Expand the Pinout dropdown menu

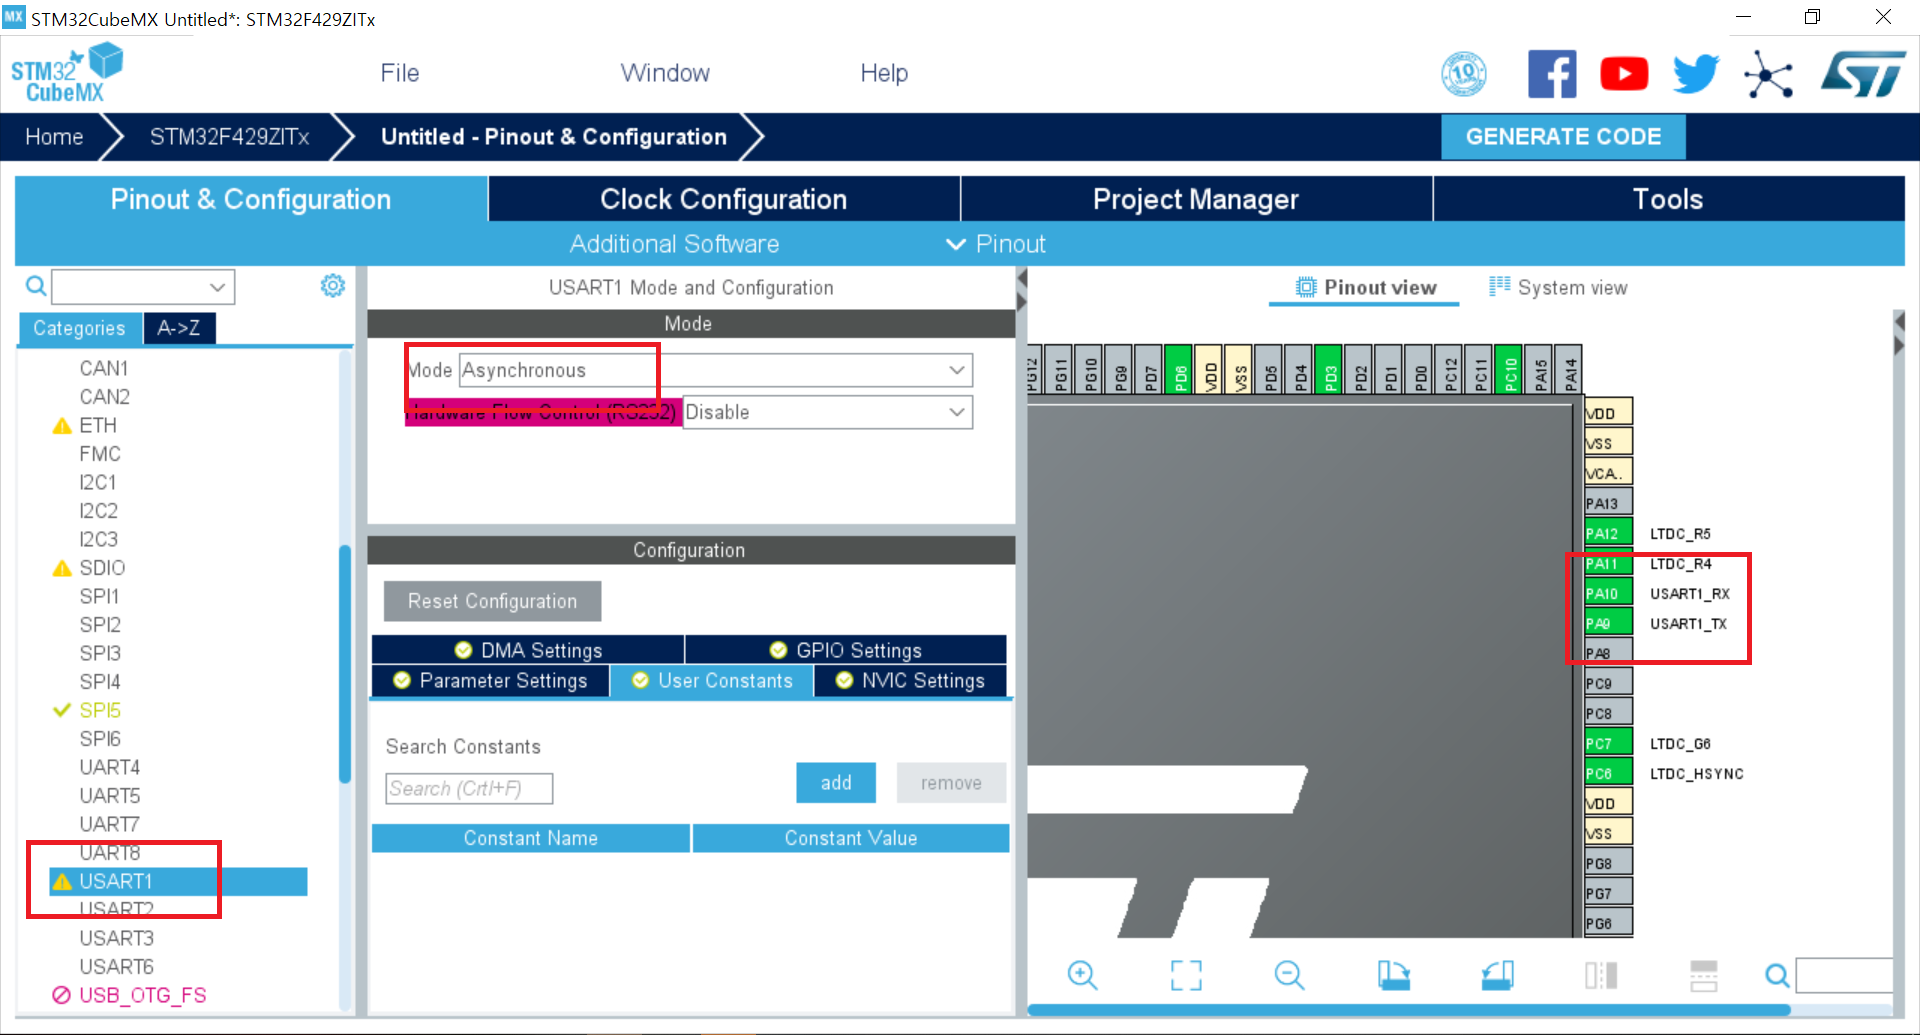(x=996, y=244)
